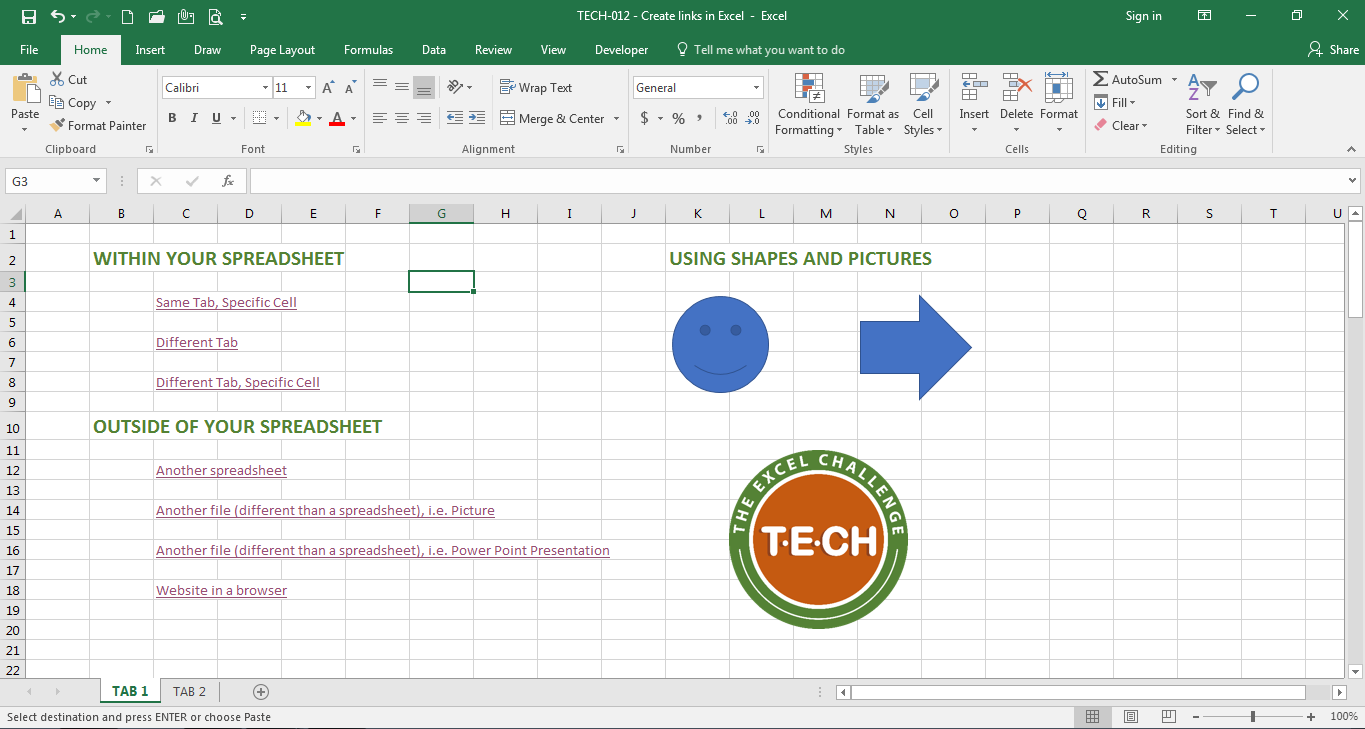Click the Format Painter brush icon
The image size is (1365, 729).
(x=57, y=126)
